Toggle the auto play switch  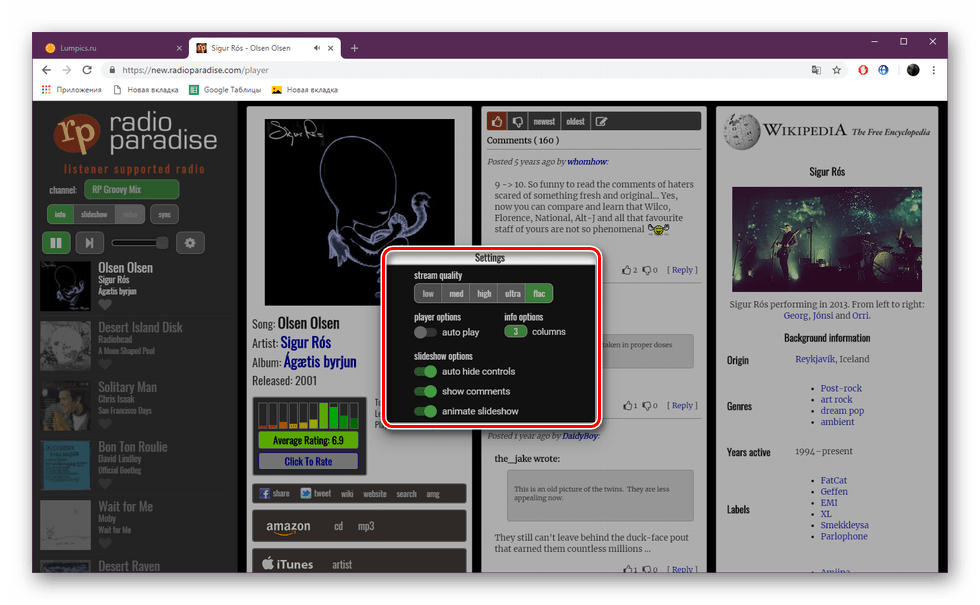coord(425,332)
